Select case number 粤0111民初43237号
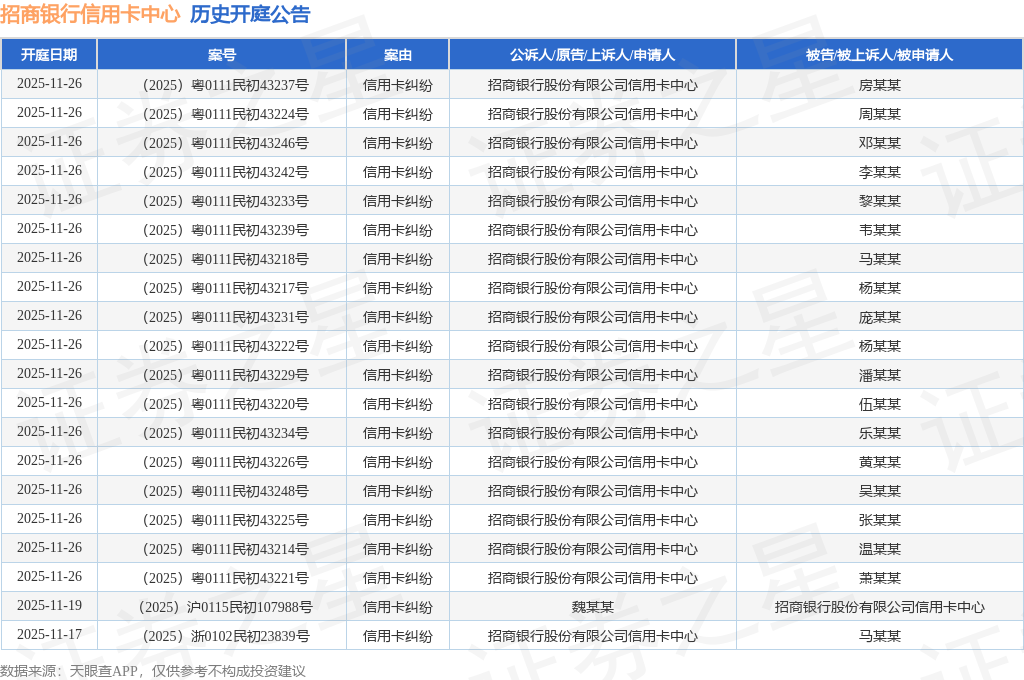1024x680 pixels. click(x=225, y=85)
